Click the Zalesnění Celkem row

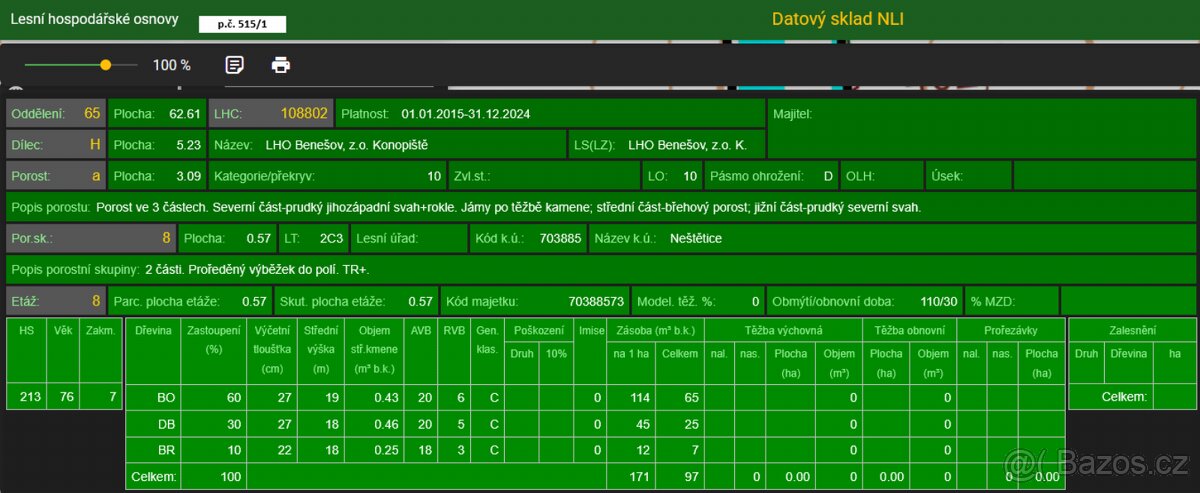pos(1132,397)
